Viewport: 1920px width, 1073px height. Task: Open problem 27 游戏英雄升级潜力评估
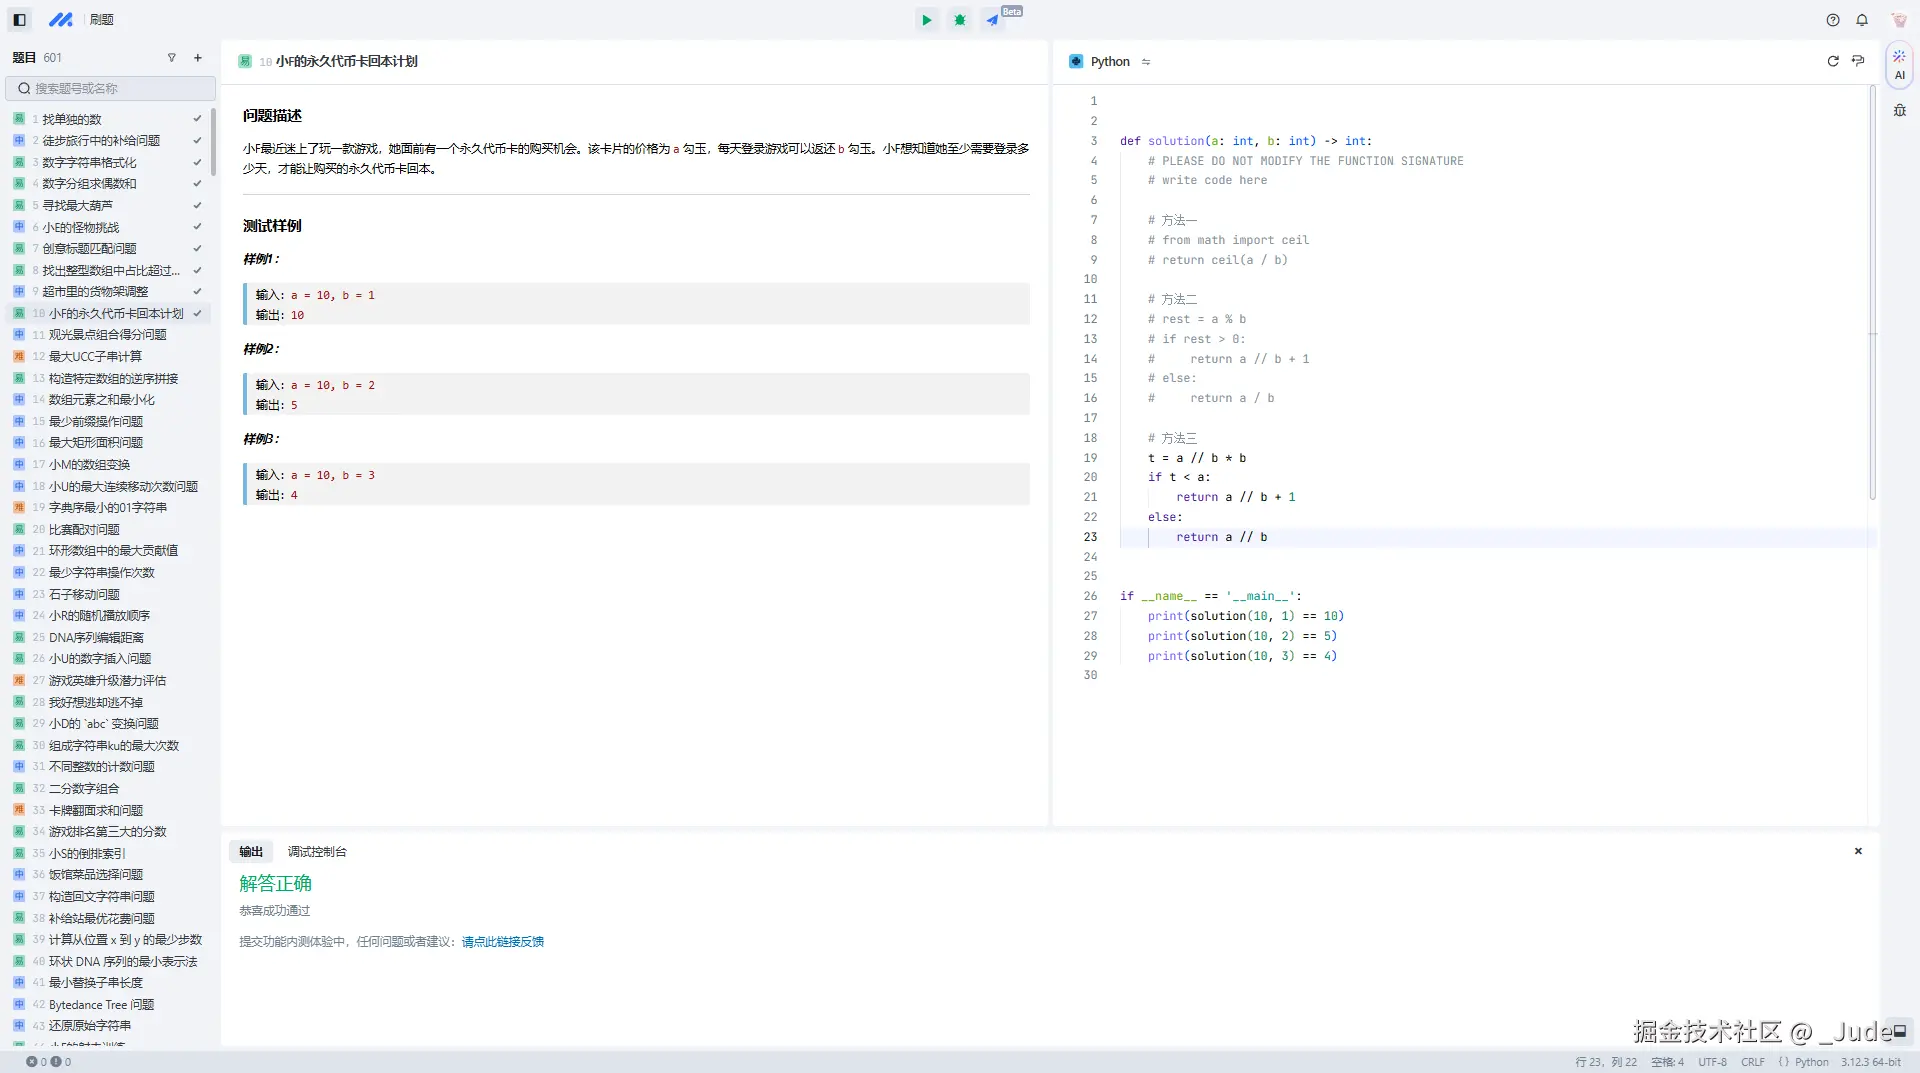[x=108, y=680]
